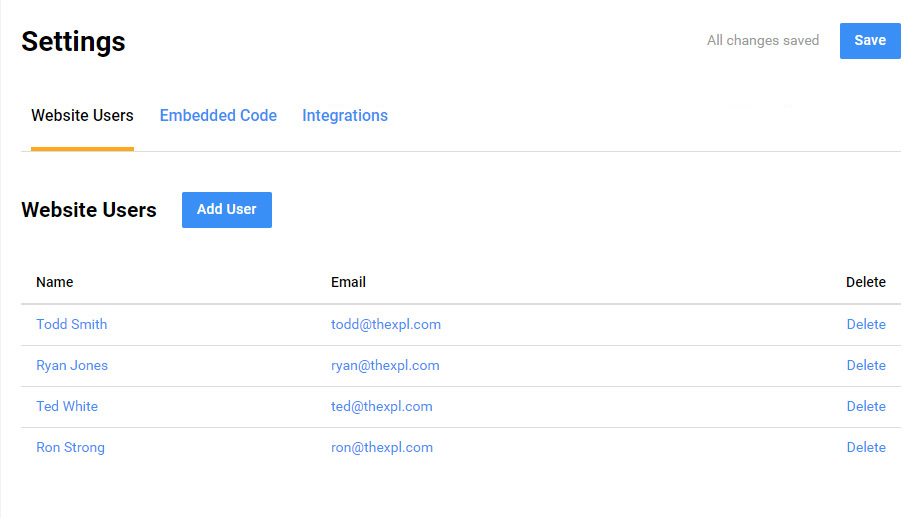
Task: Click the All changes saved status text
Action: 763,41
